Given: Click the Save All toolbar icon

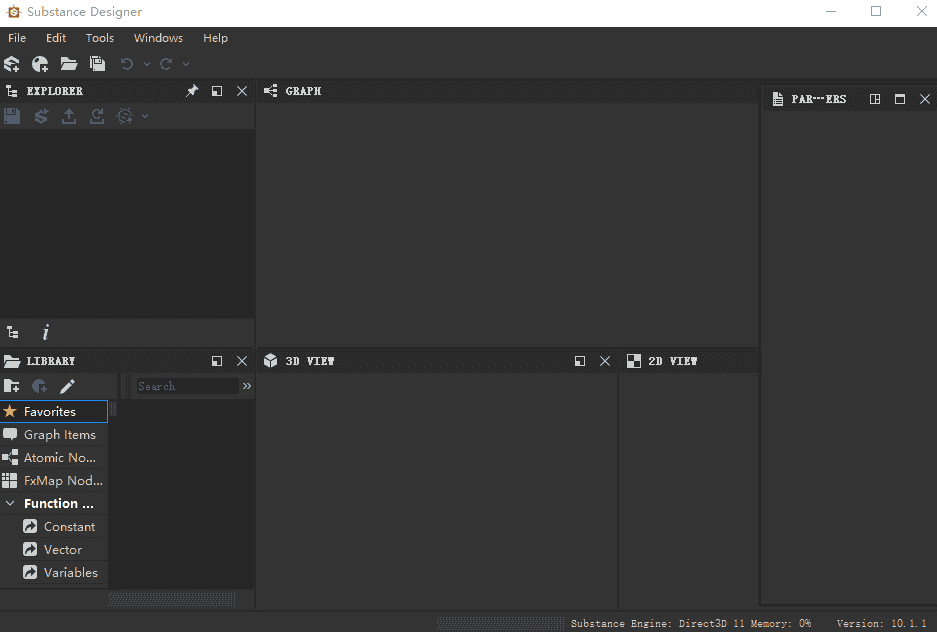Looking at the screenshot, I should (x=97, y=64).
